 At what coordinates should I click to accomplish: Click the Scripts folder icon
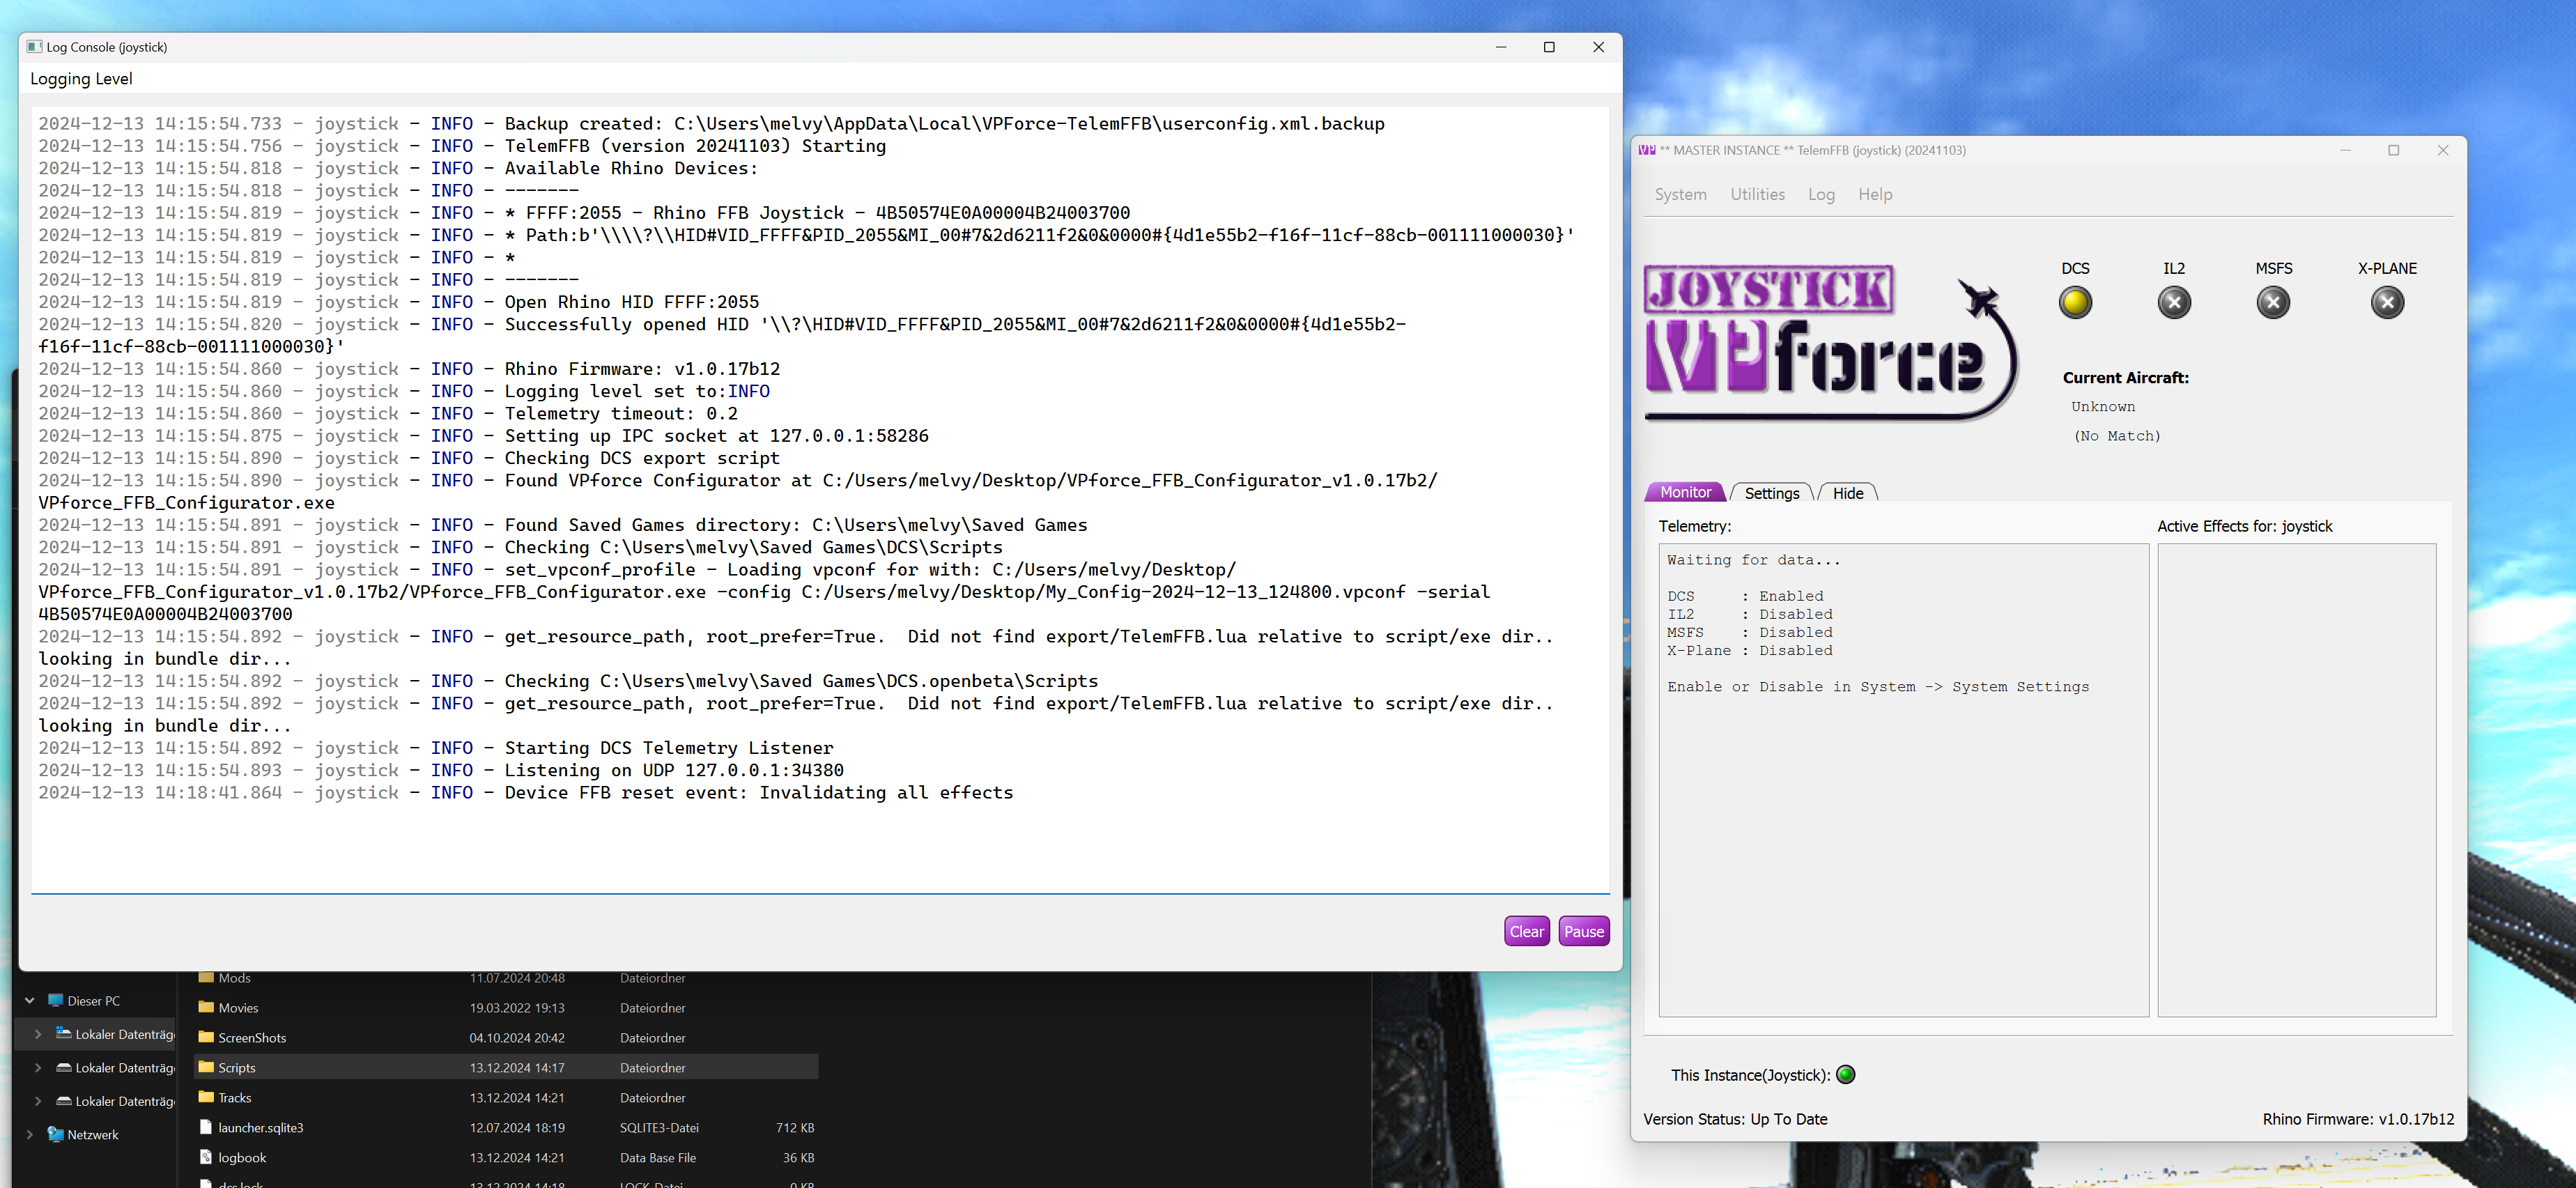tap(206, 1067)
